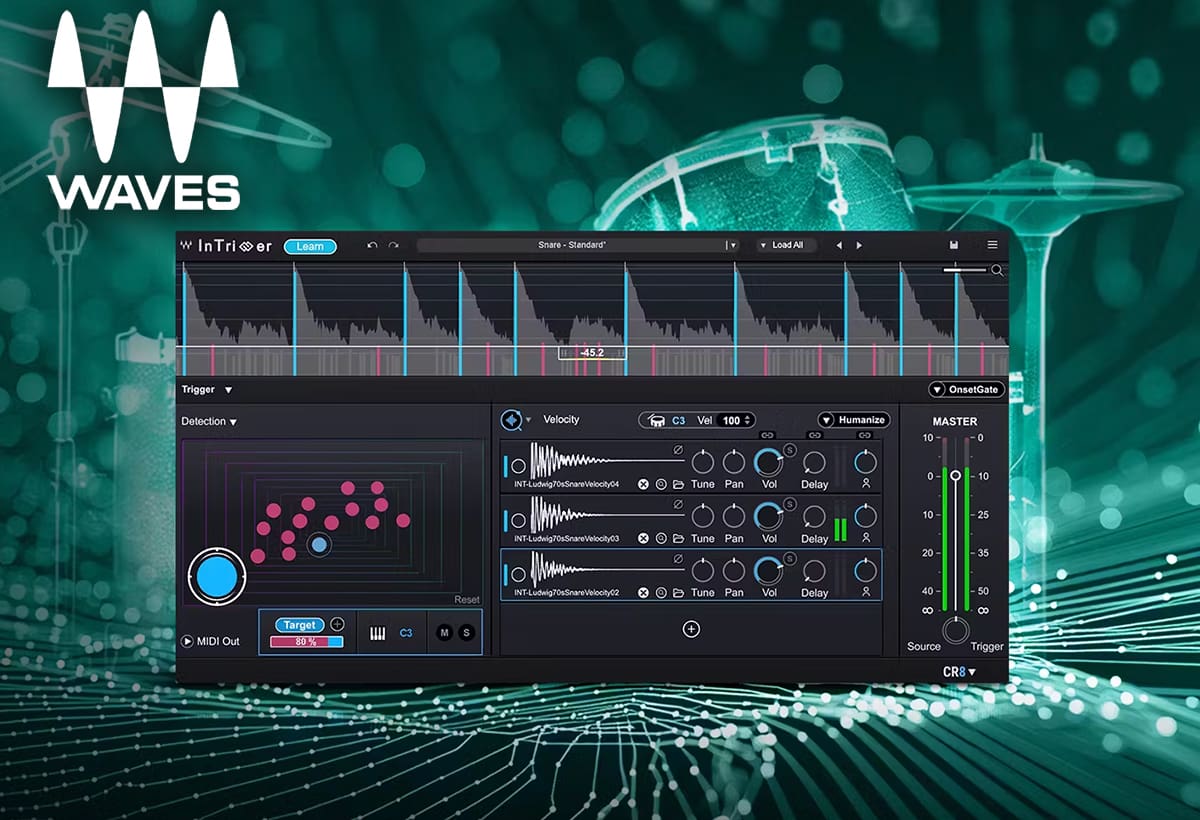1200x820 pixels.
Task: Enable the INT-Ludwig70sSnareVelocity02 layer circle
Action: click(x=518, y=574)
